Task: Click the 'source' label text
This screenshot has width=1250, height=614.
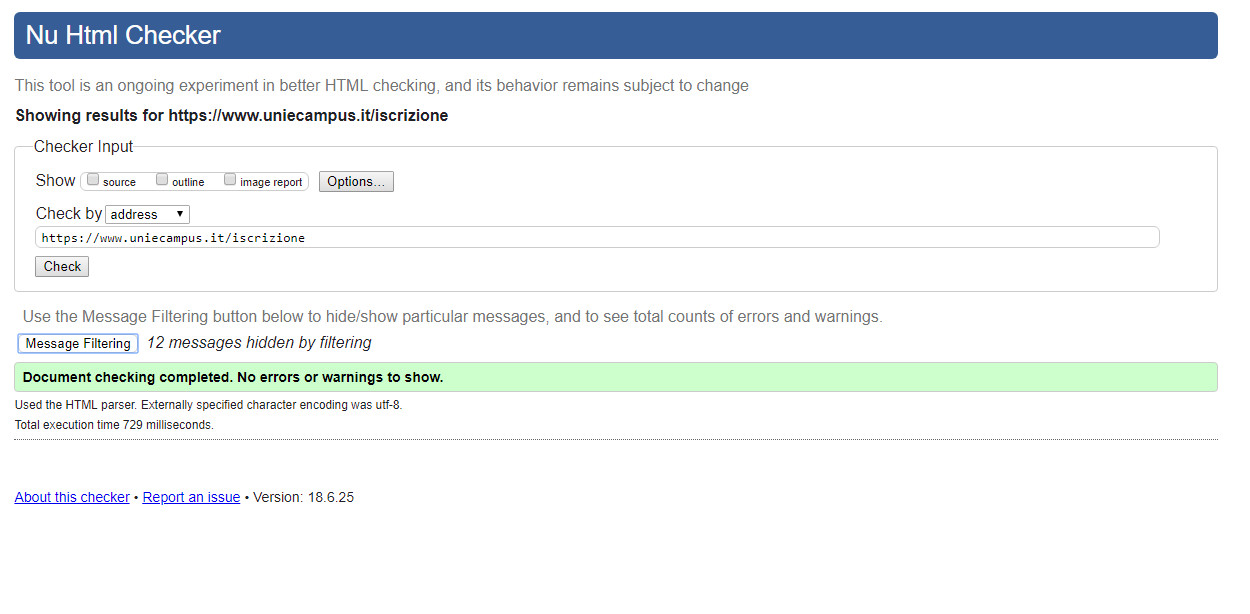Action: tap(119, 182)
